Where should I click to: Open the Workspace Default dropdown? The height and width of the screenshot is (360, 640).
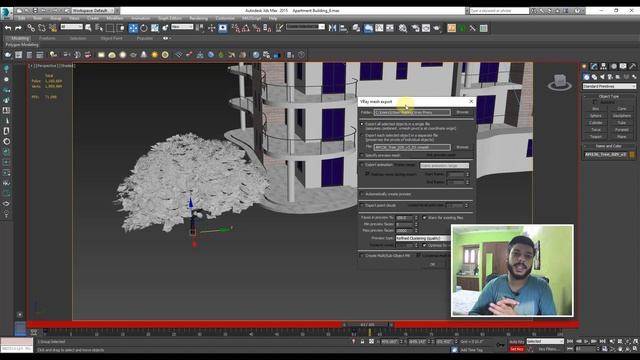pyautogui.click(x=93, y=11)
